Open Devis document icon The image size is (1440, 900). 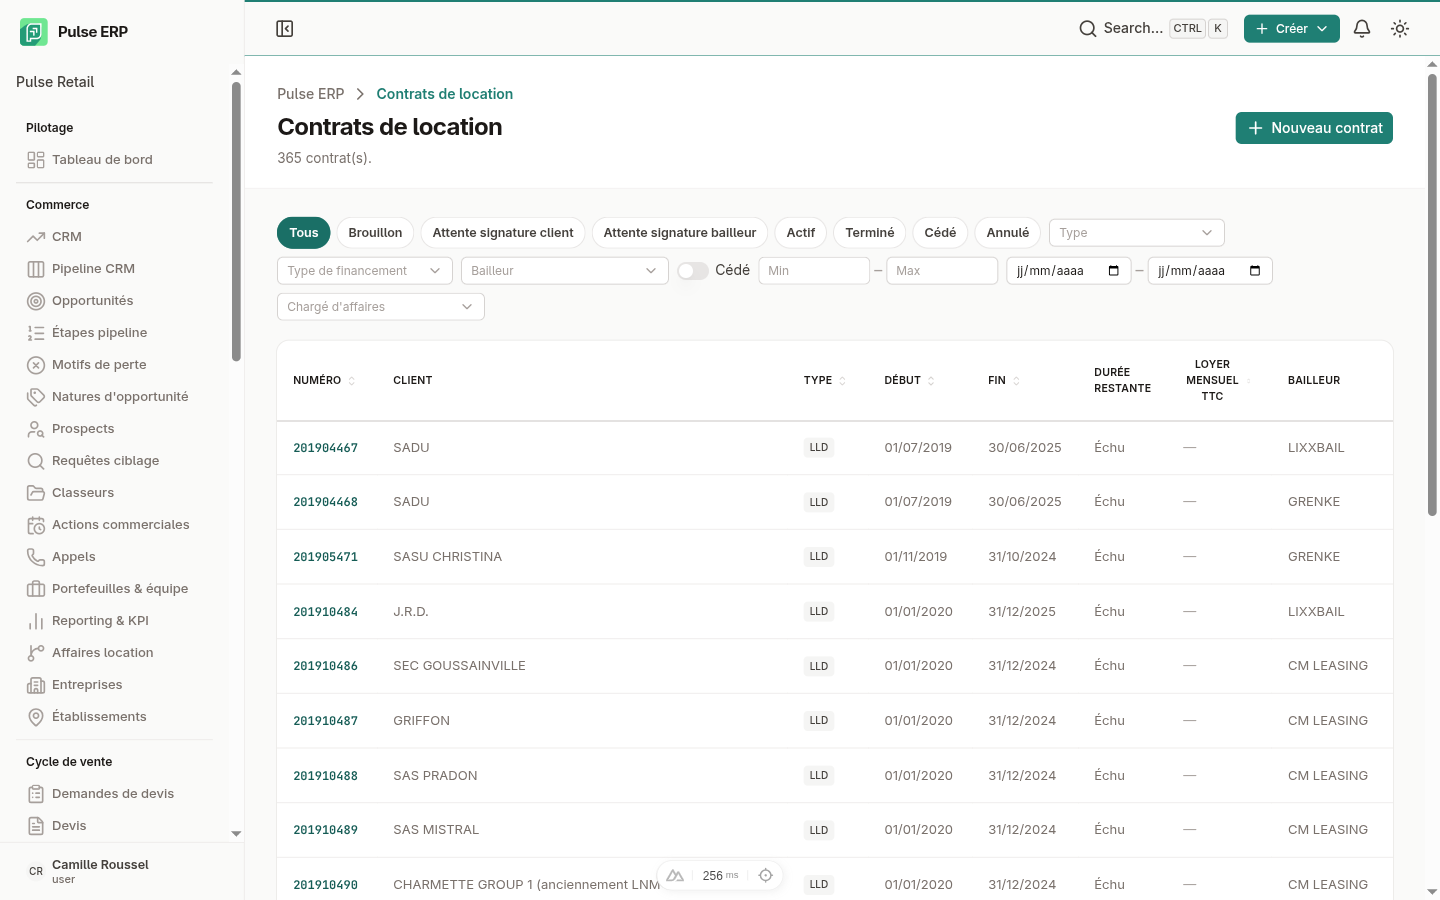pos(36,826)
